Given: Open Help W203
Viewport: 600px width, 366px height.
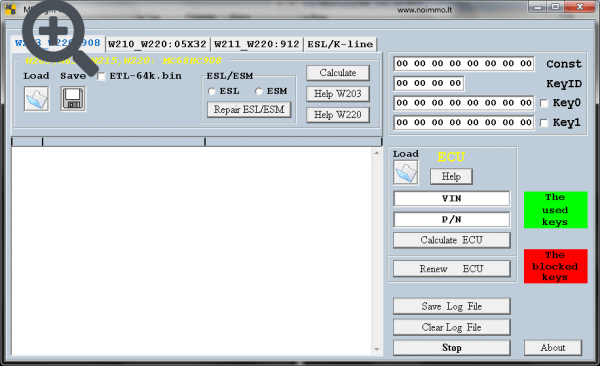Looking at the screenshot, I should pos(338,94).
